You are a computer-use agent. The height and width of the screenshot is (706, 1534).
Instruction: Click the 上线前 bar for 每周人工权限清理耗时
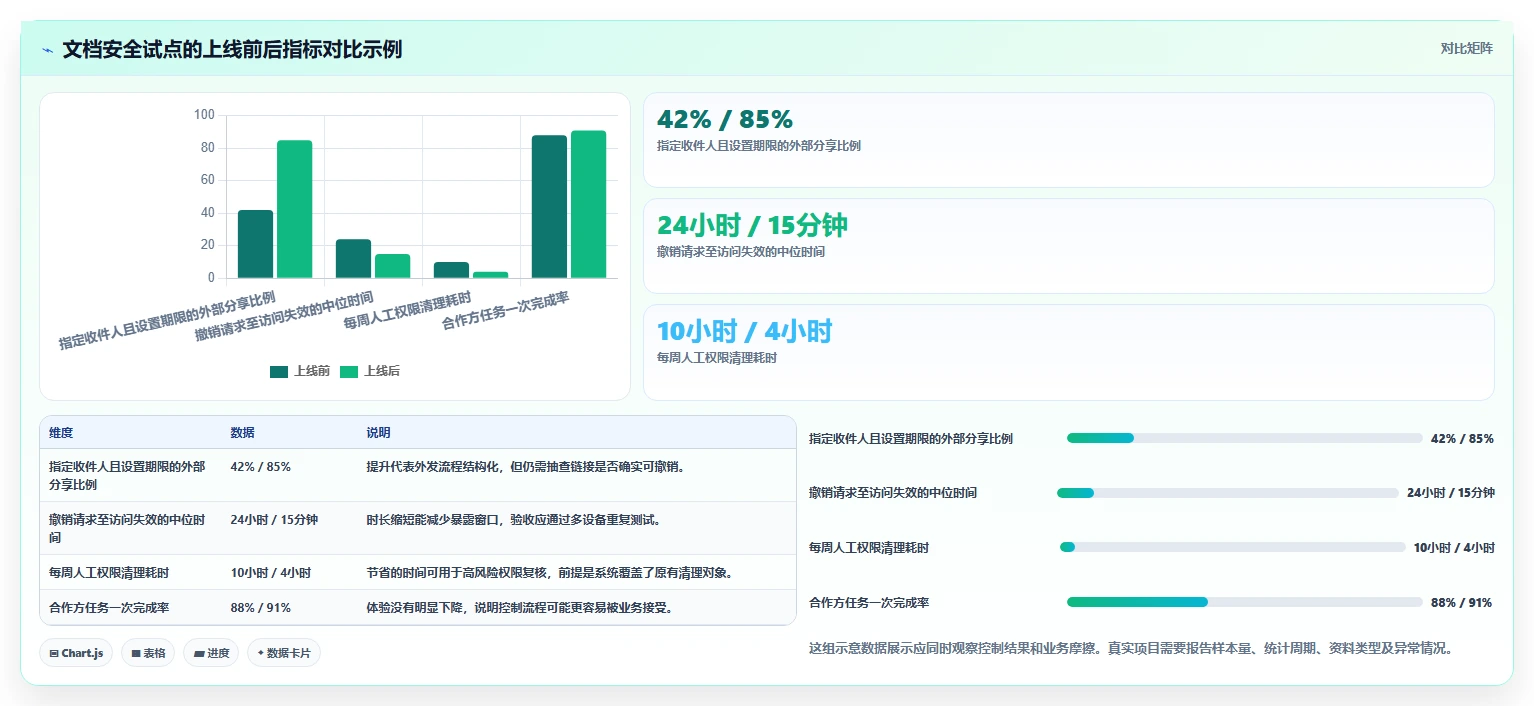point(451,270)
